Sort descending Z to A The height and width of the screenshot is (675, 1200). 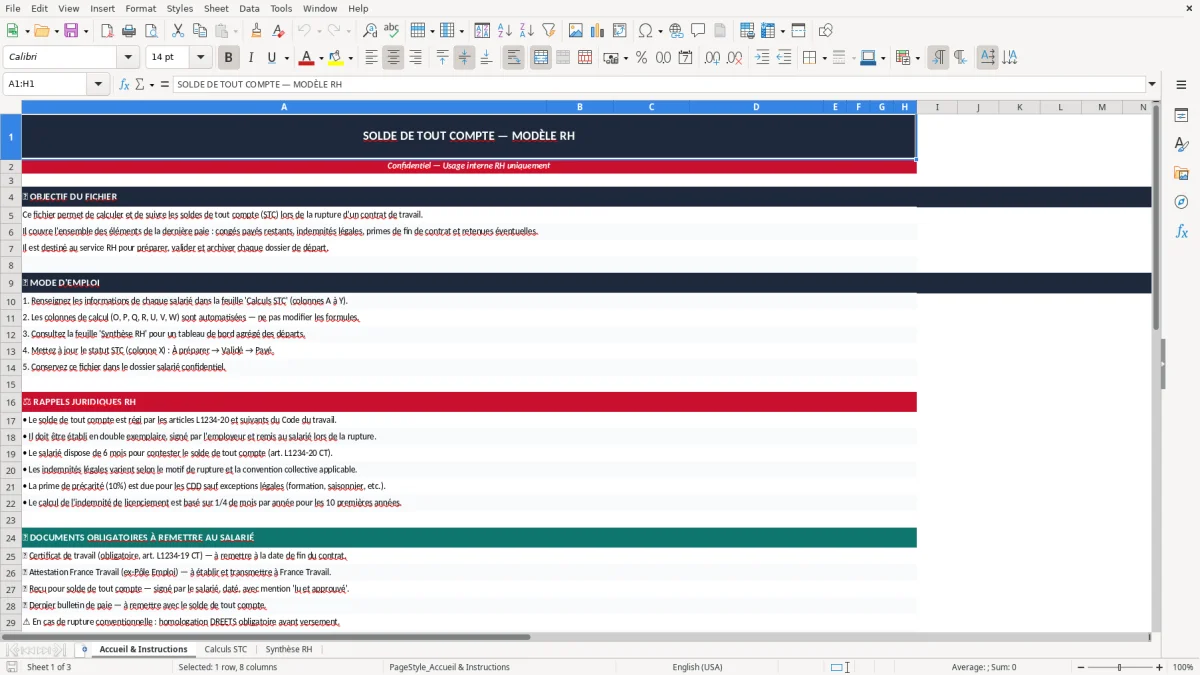527,31
